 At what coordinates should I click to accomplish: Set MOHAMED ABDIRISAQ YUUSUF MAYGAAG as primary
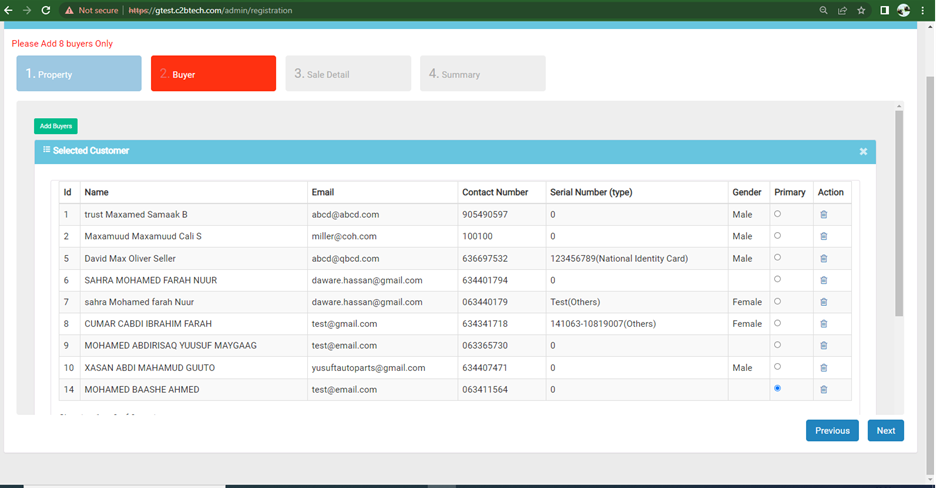(x=778, y=345)
